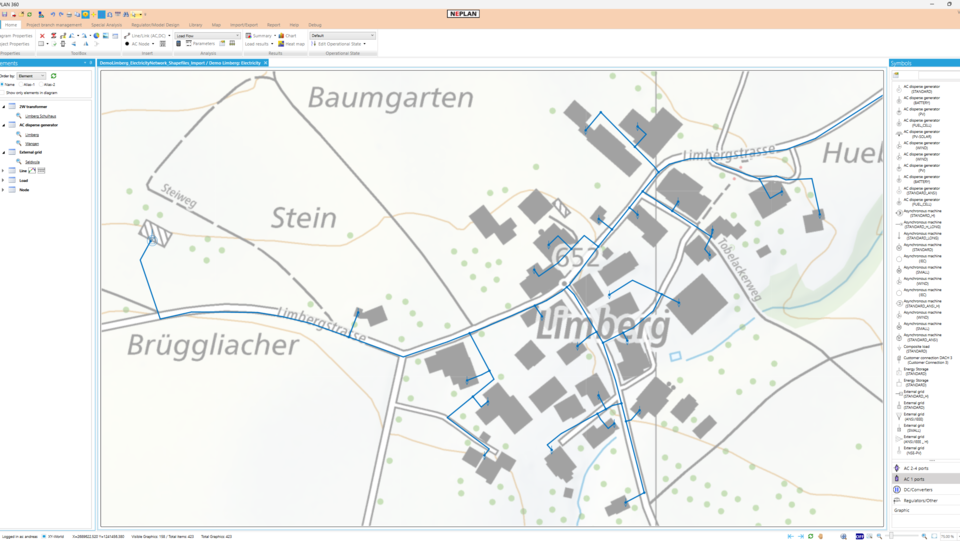Select the Alias-1 radio button
Image resolution: width=960 pixels, height=541 pixels.
pos(20,84)
